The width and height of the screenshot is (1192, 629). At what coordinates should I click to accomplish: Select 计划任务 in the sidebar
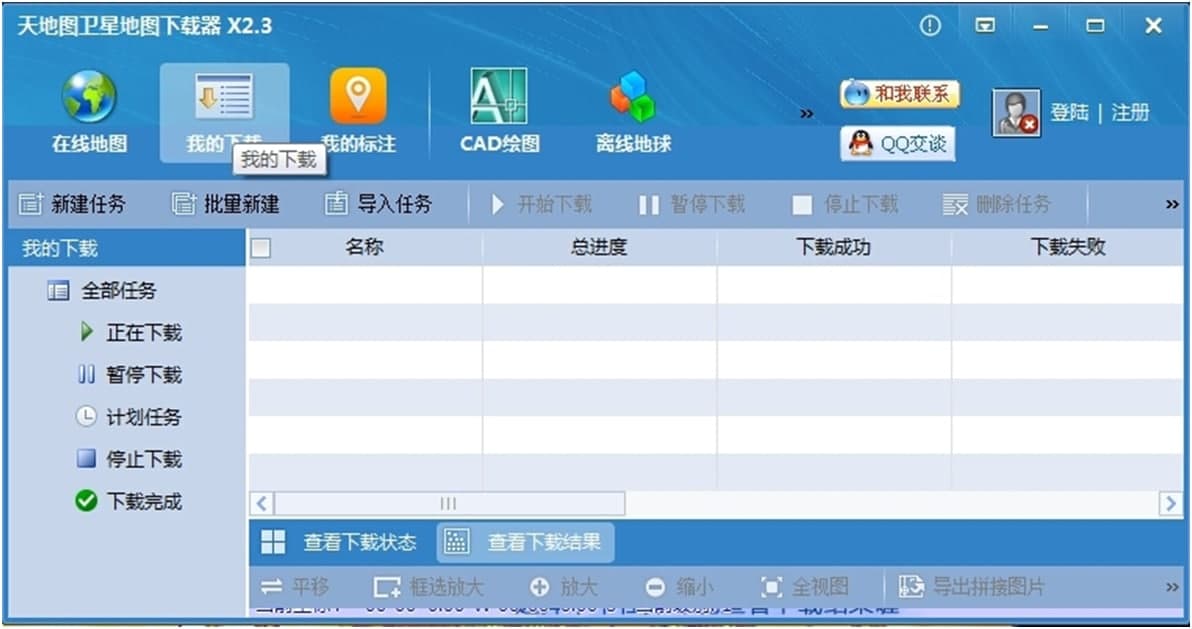click(x=128, y=417)
